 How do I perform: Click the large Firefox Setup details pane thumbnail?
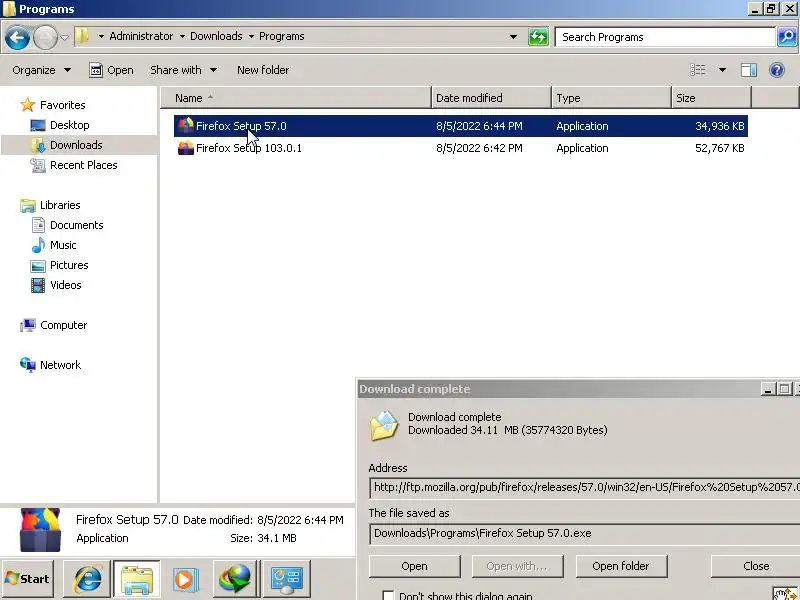click(40, 530)
